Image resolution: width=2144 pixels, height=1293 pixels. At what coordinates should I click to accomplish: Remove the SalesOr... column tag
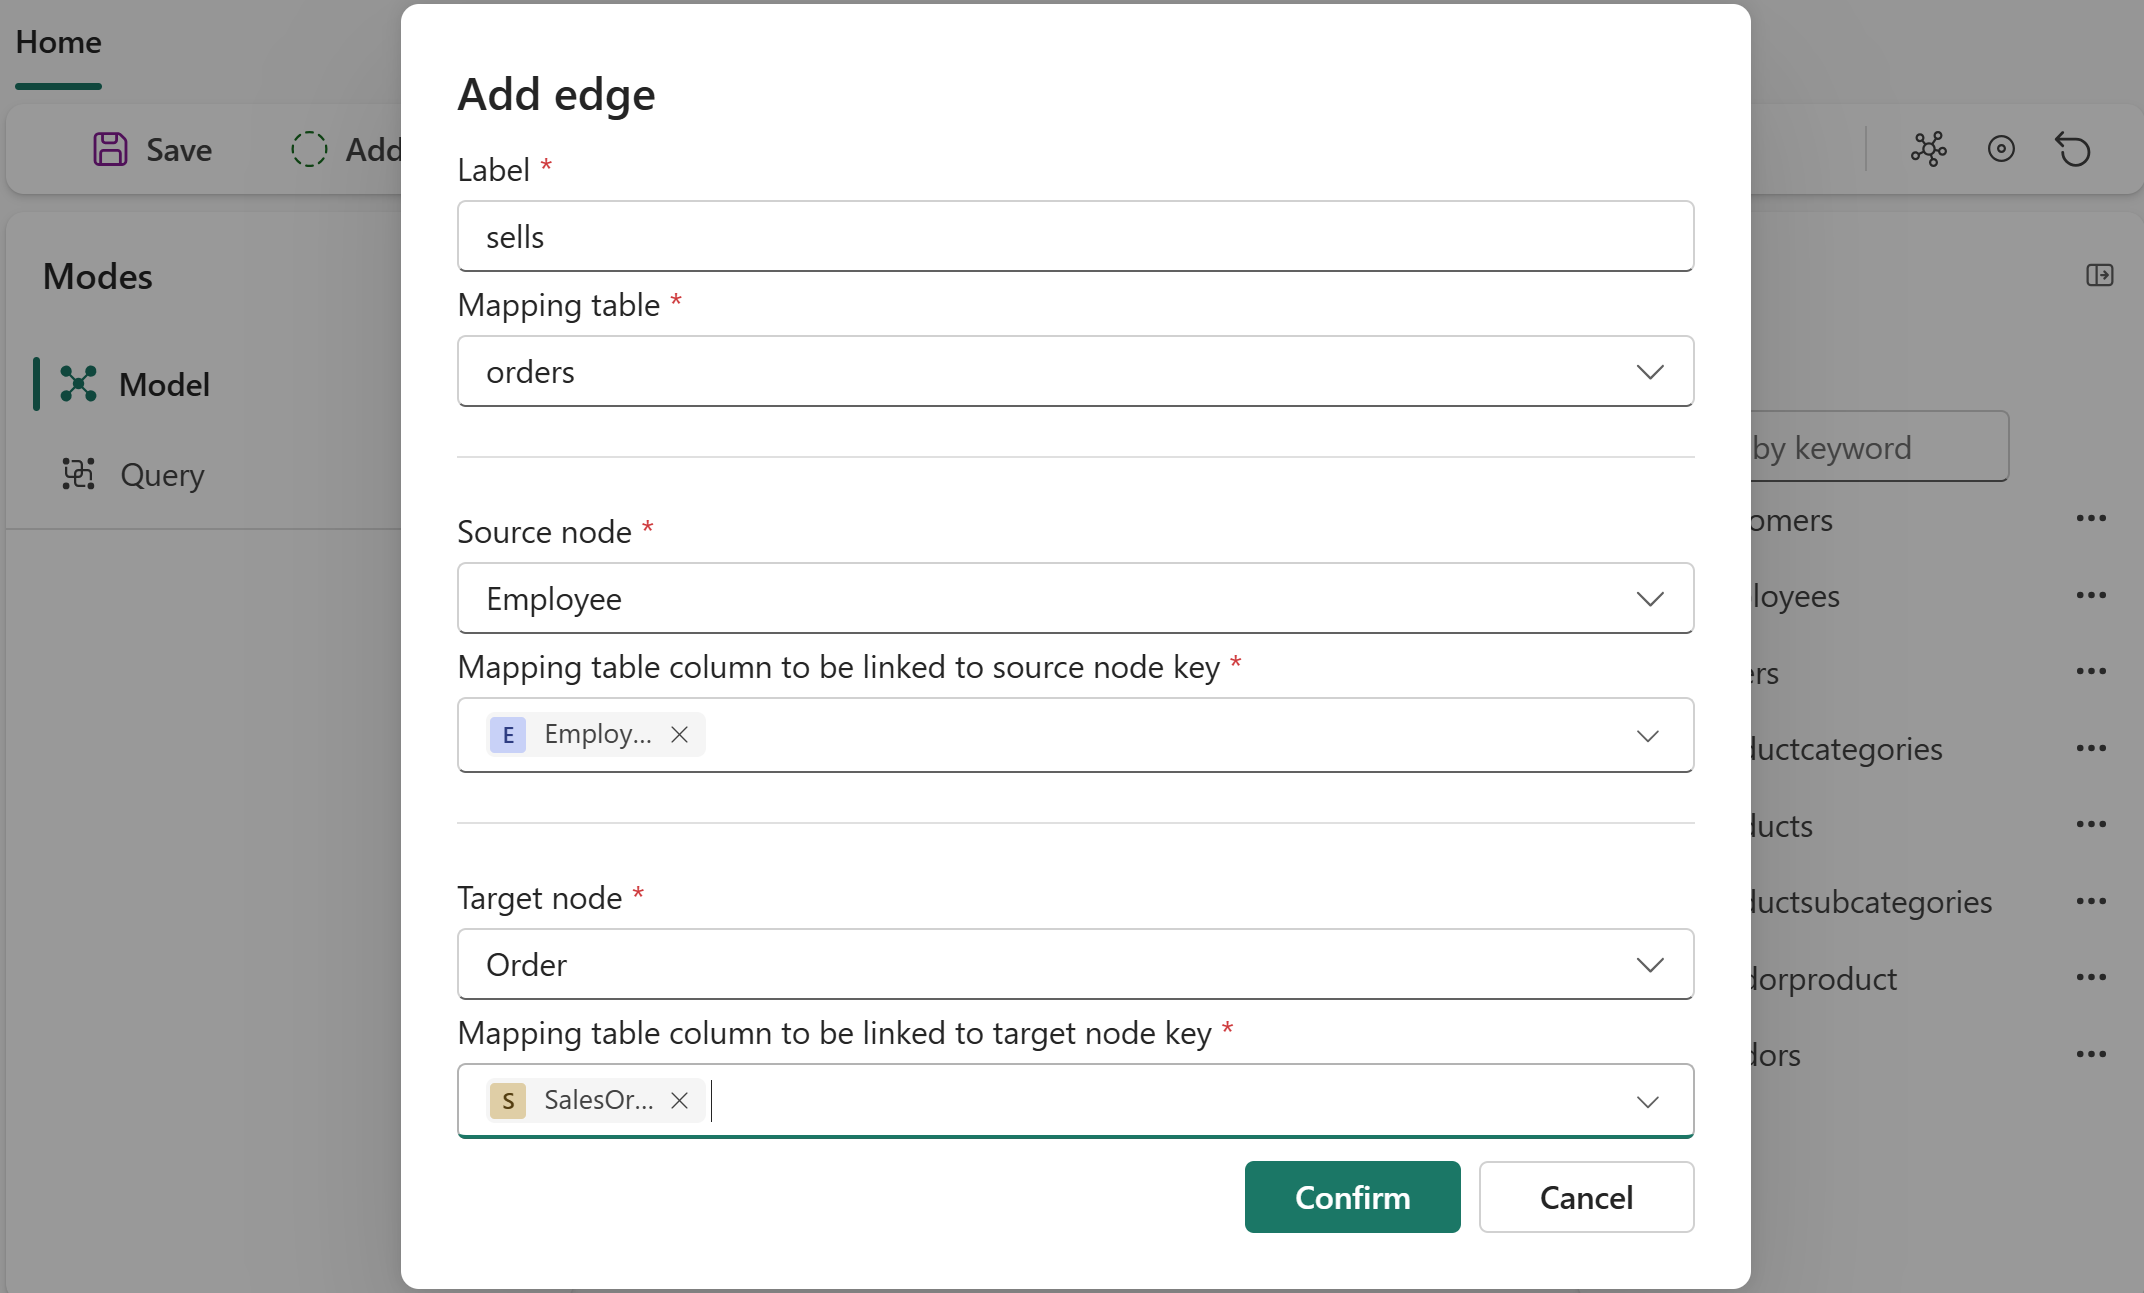pyautogui.click(x=679, y=1101)
